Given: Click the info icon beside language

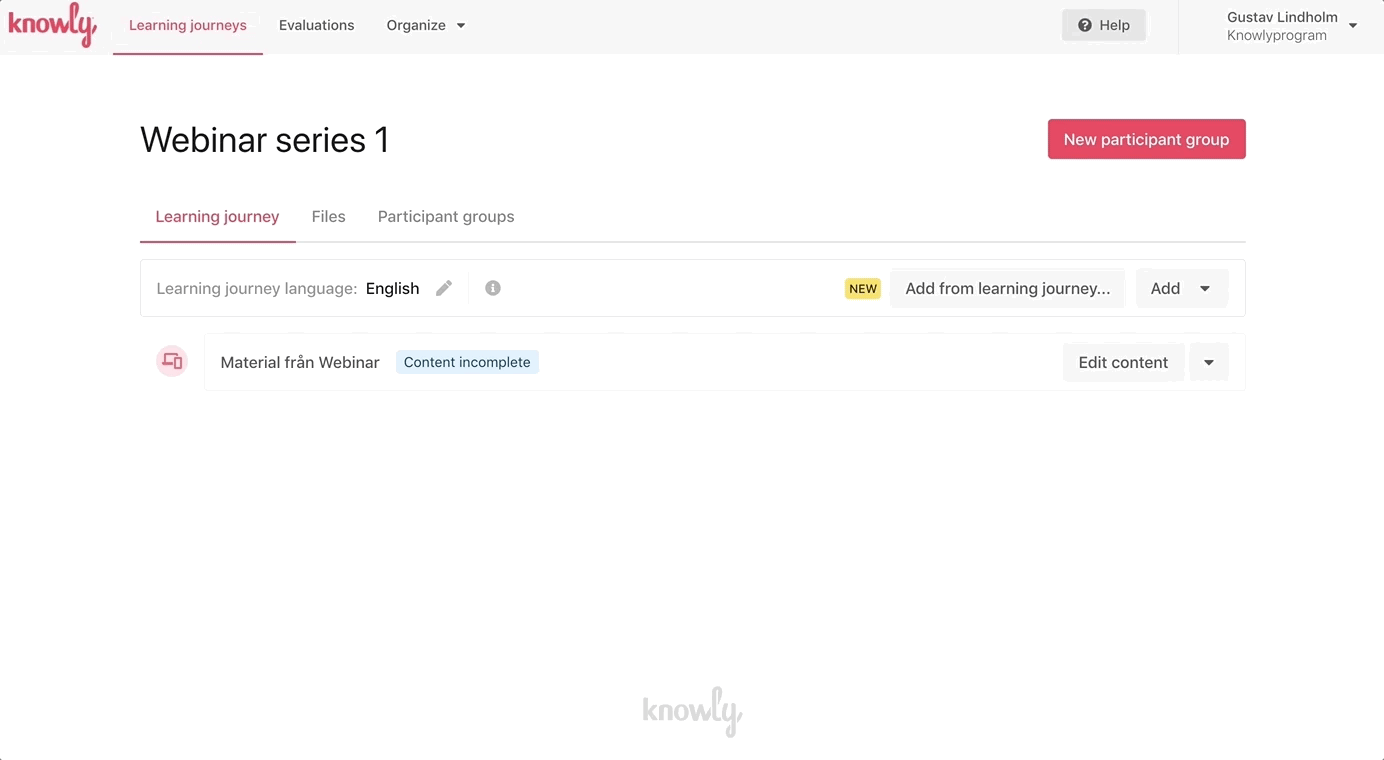Looking at the screenshot, I should point(493,288).
